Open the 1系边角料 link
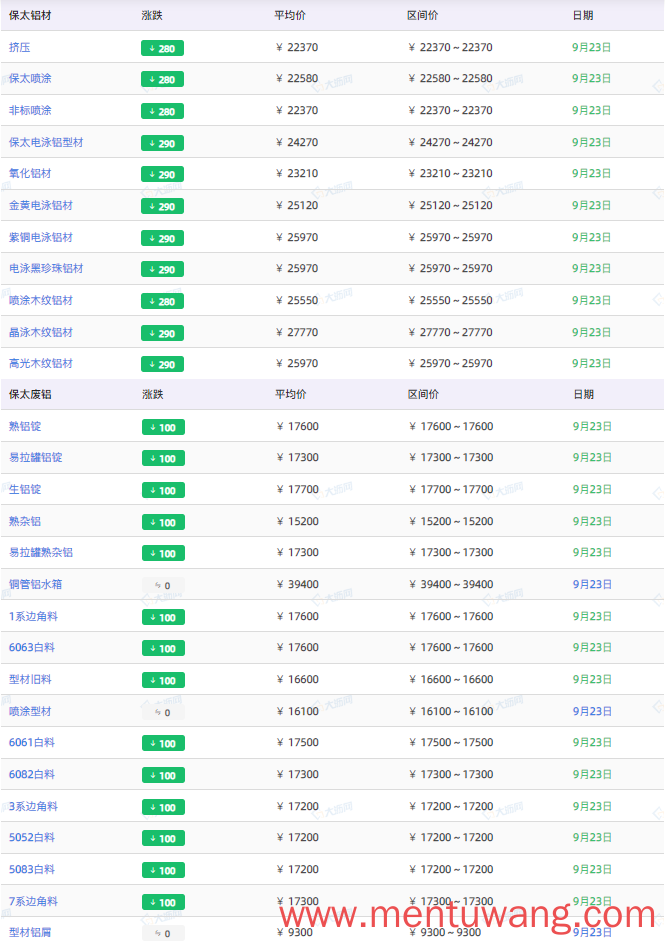This screenshot has width=665, height=945. pyautogui.click(x=33, y=617)
